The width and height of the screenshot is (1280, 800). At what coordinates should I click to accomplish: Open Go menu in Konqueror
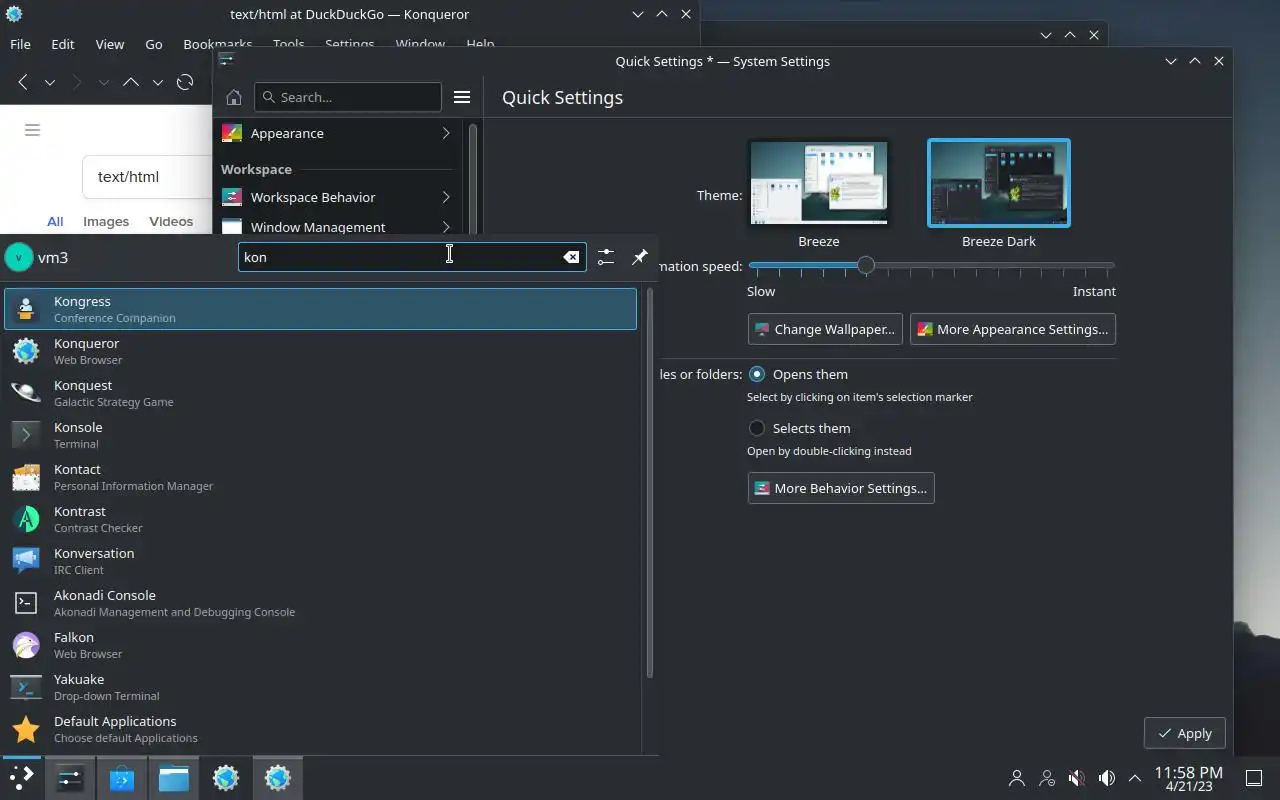click(x=154, y=44)
